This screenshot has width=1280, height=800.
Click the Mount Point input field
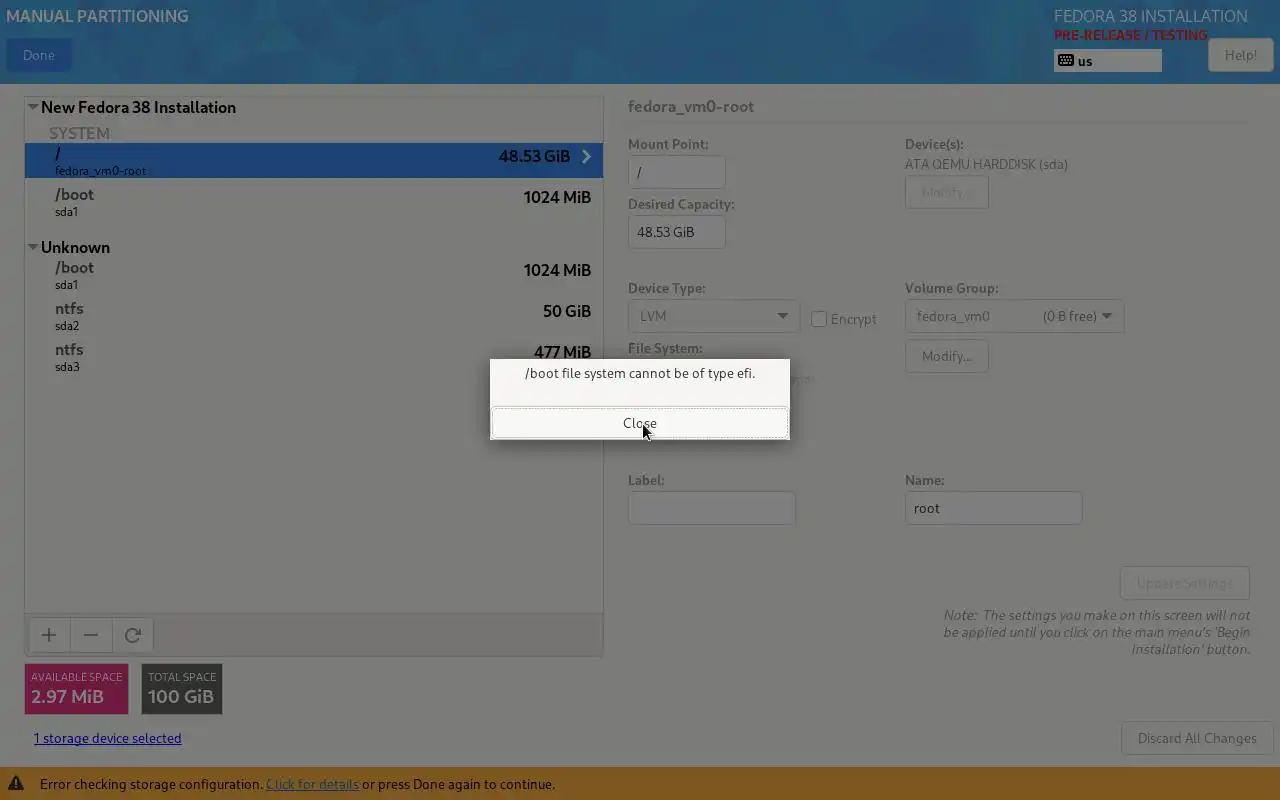(677, 172)
